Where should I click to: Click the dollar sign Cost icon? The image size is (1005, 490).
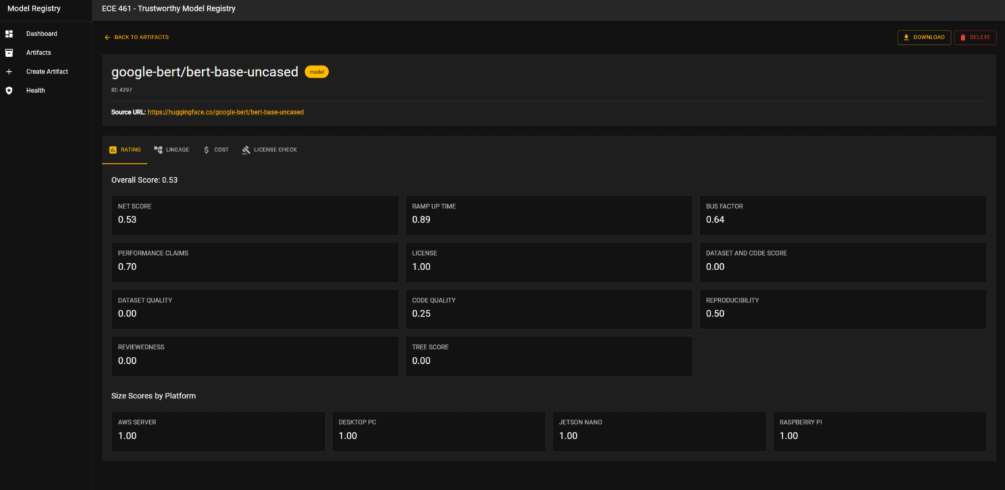click(206, 149)
